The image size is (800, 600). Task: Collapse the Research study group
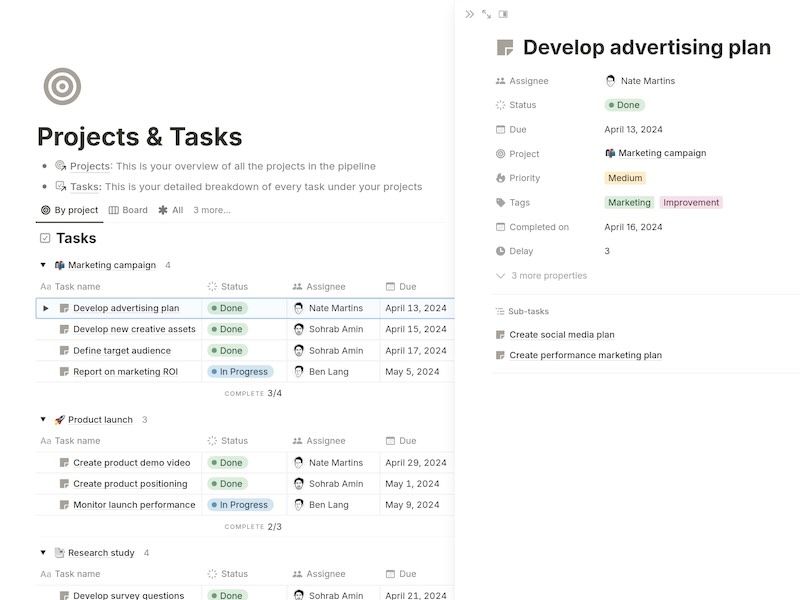pyautogui.click(x=43, y=553)
